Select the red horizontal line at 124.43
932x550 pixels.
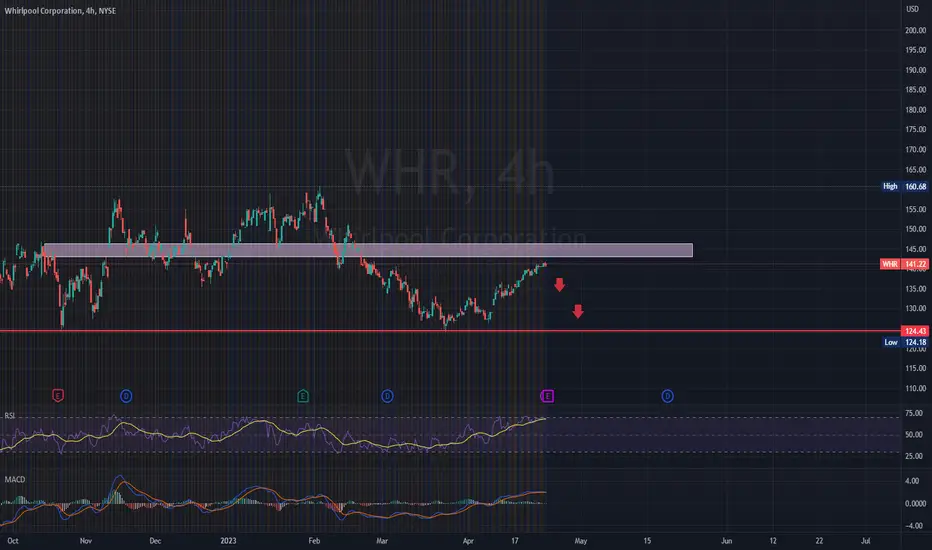451,331
